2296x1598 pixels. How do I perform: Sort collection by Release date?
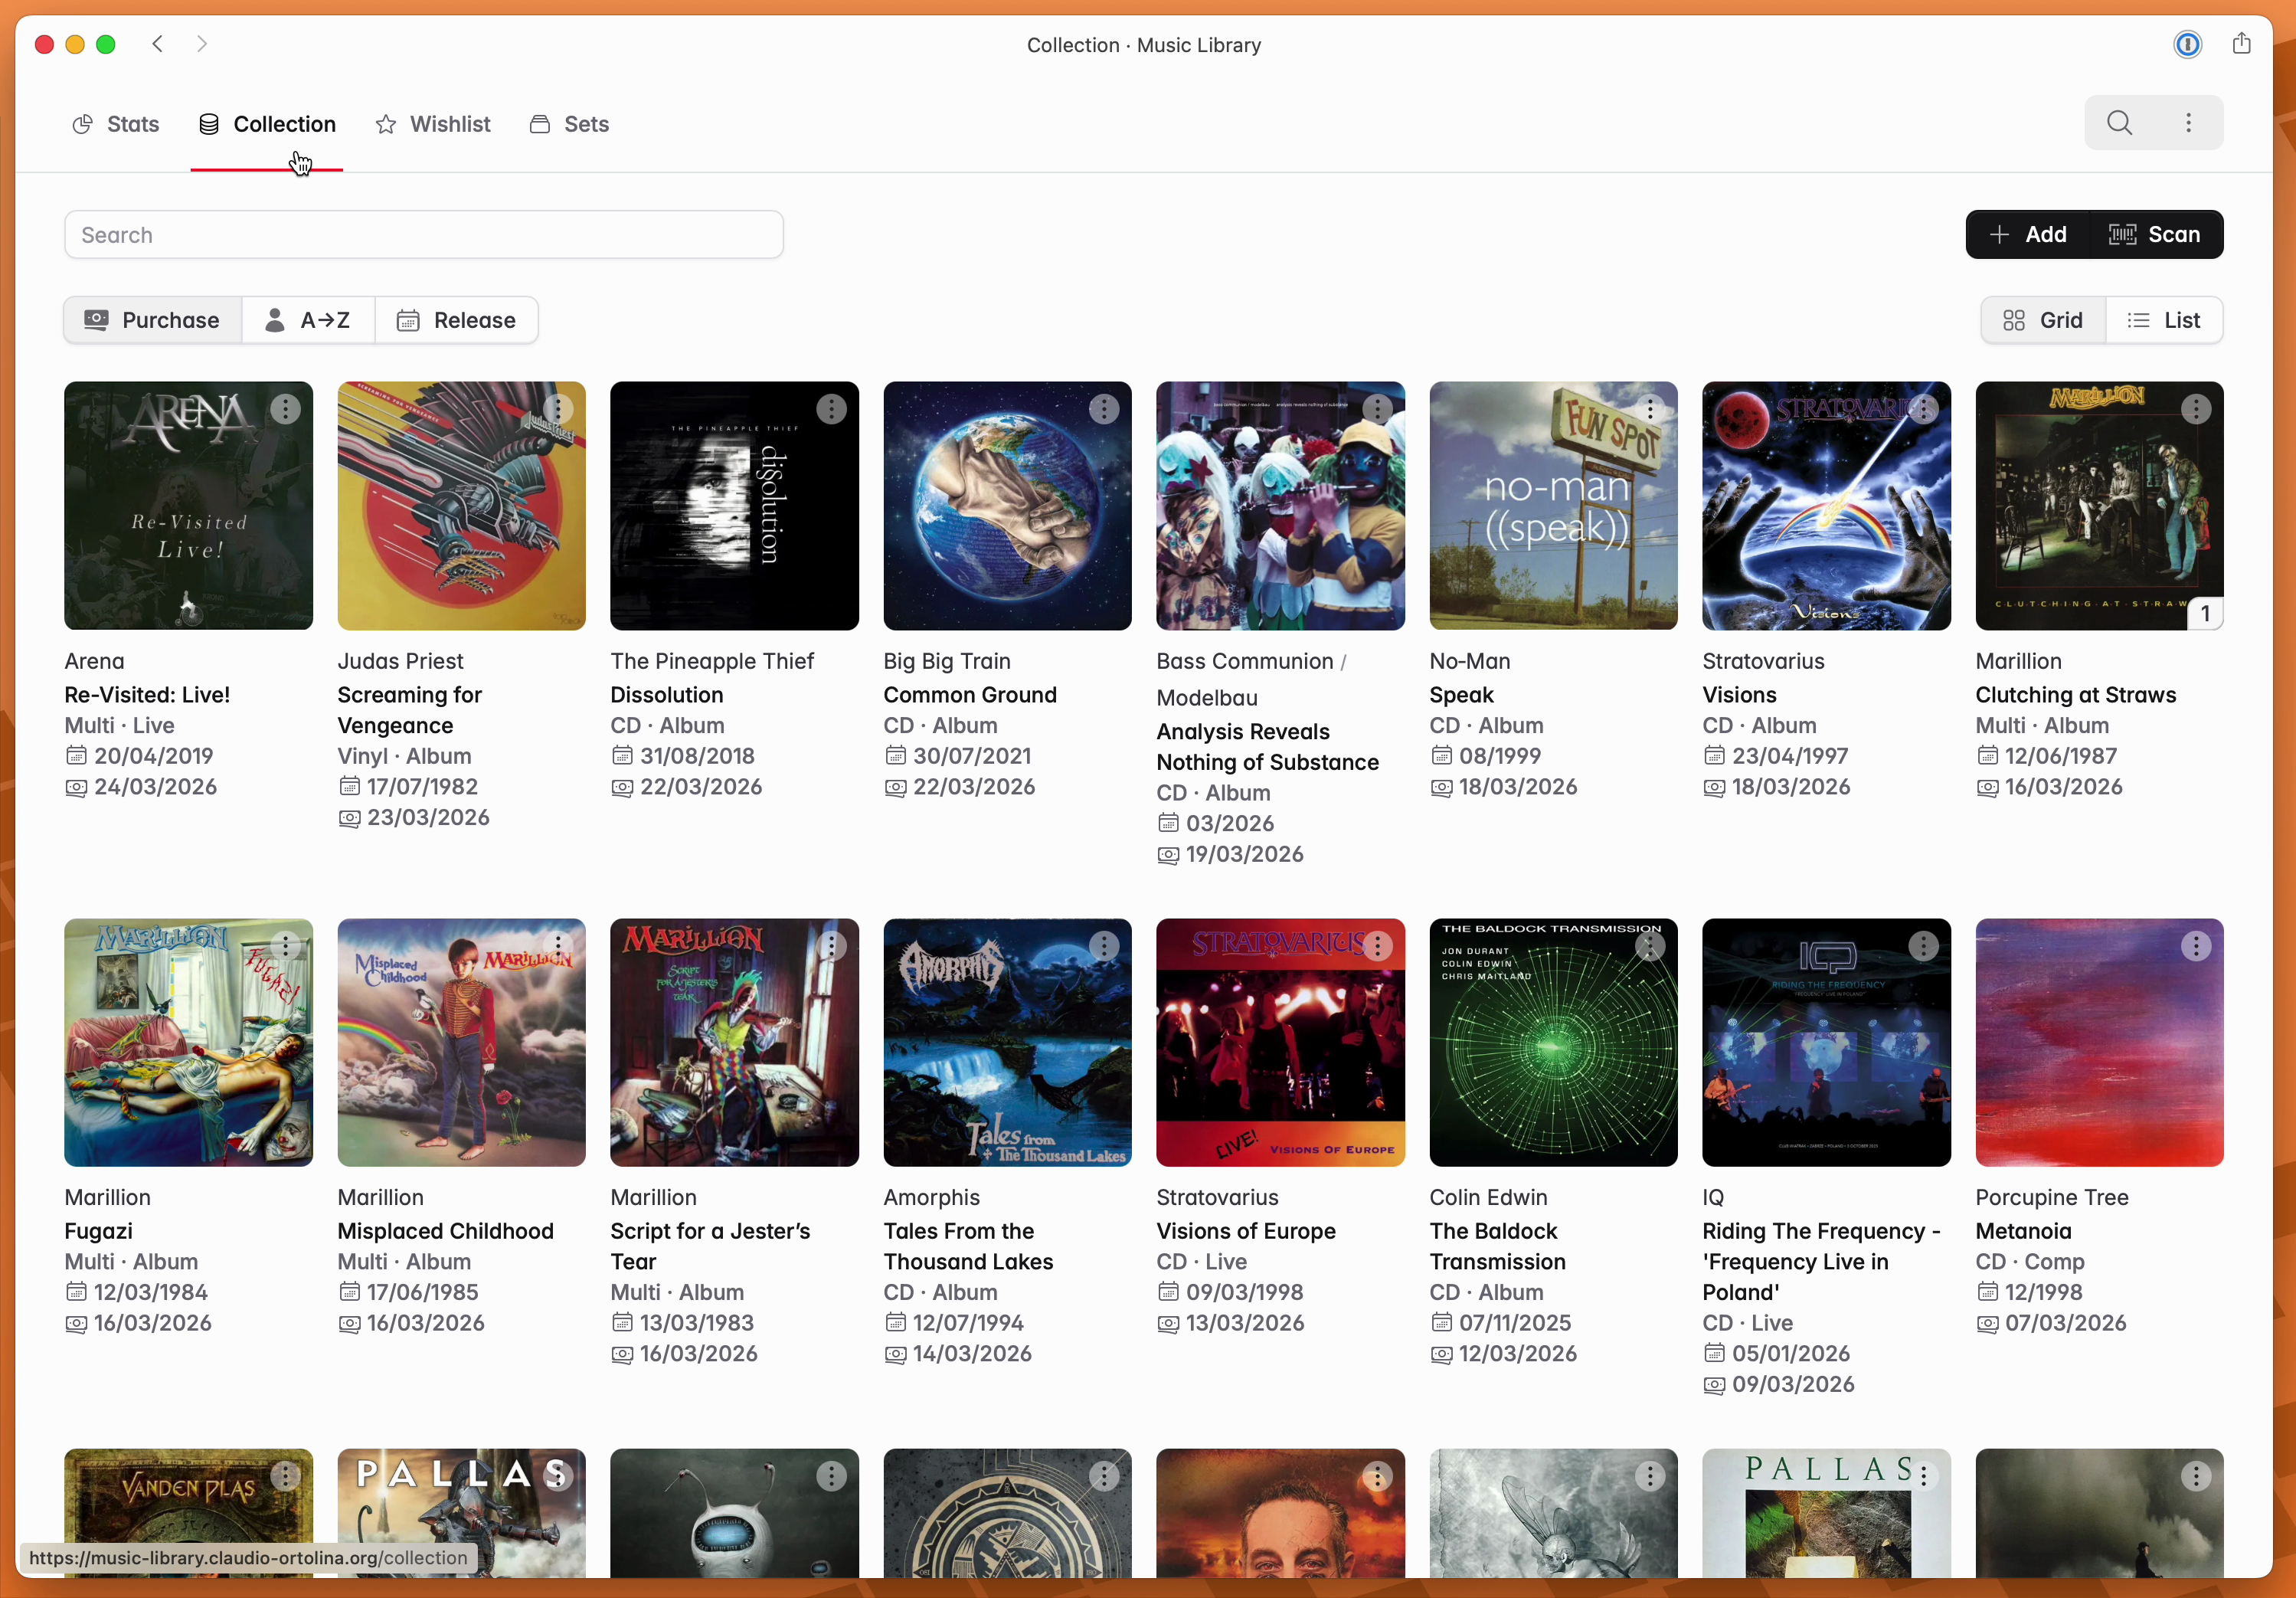click(457, 320)
